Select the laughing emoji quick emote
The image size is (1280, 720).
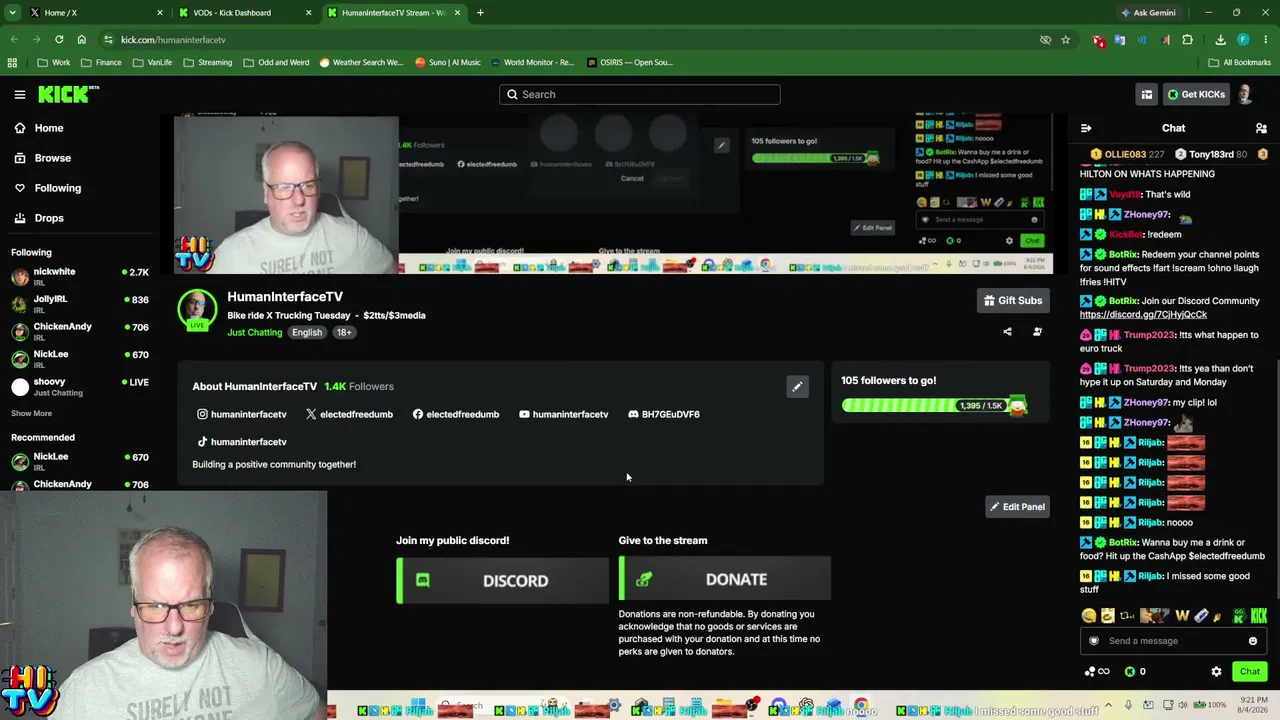tap(1089, 616)
